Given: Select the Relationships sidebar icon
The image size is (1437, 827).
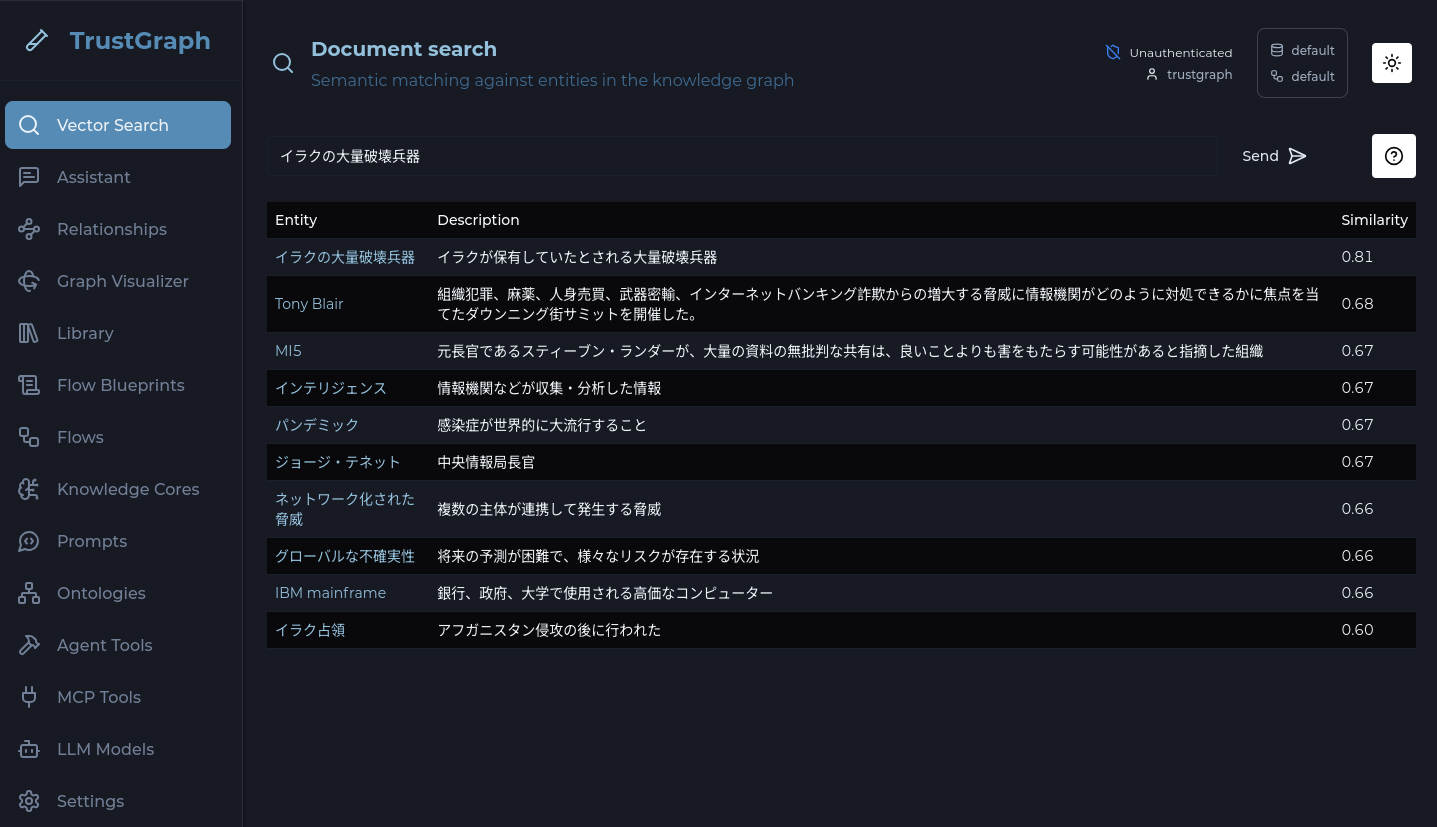Looking at the screenshot, I should click(x=29, y=229).
